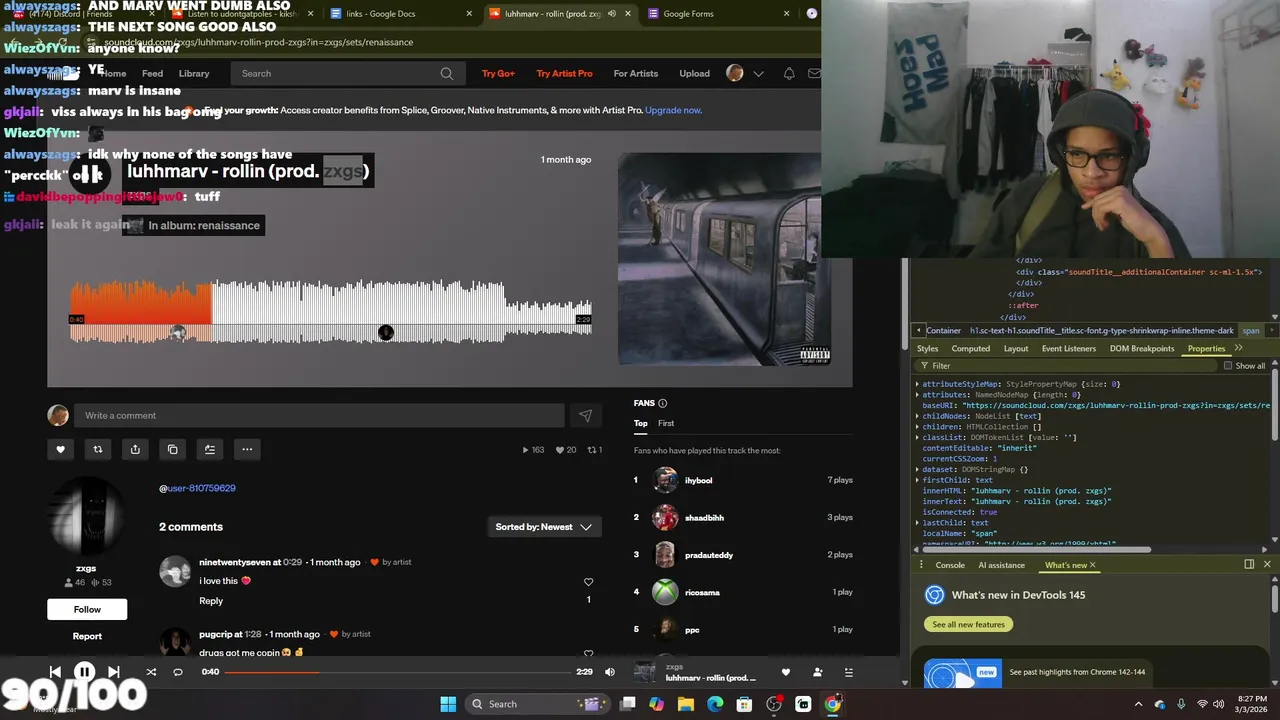The height and width of the screenshot is (720, 1280).
Task: Like current track in bottom player bar
Action: pyautogui.click(x=786, y=672)
